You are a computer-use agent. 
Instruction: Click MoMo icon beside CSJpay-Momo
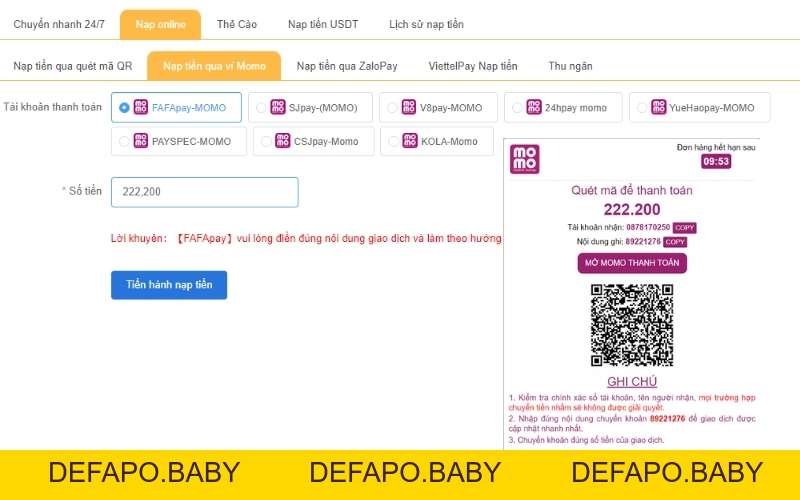tap(283, 140)
